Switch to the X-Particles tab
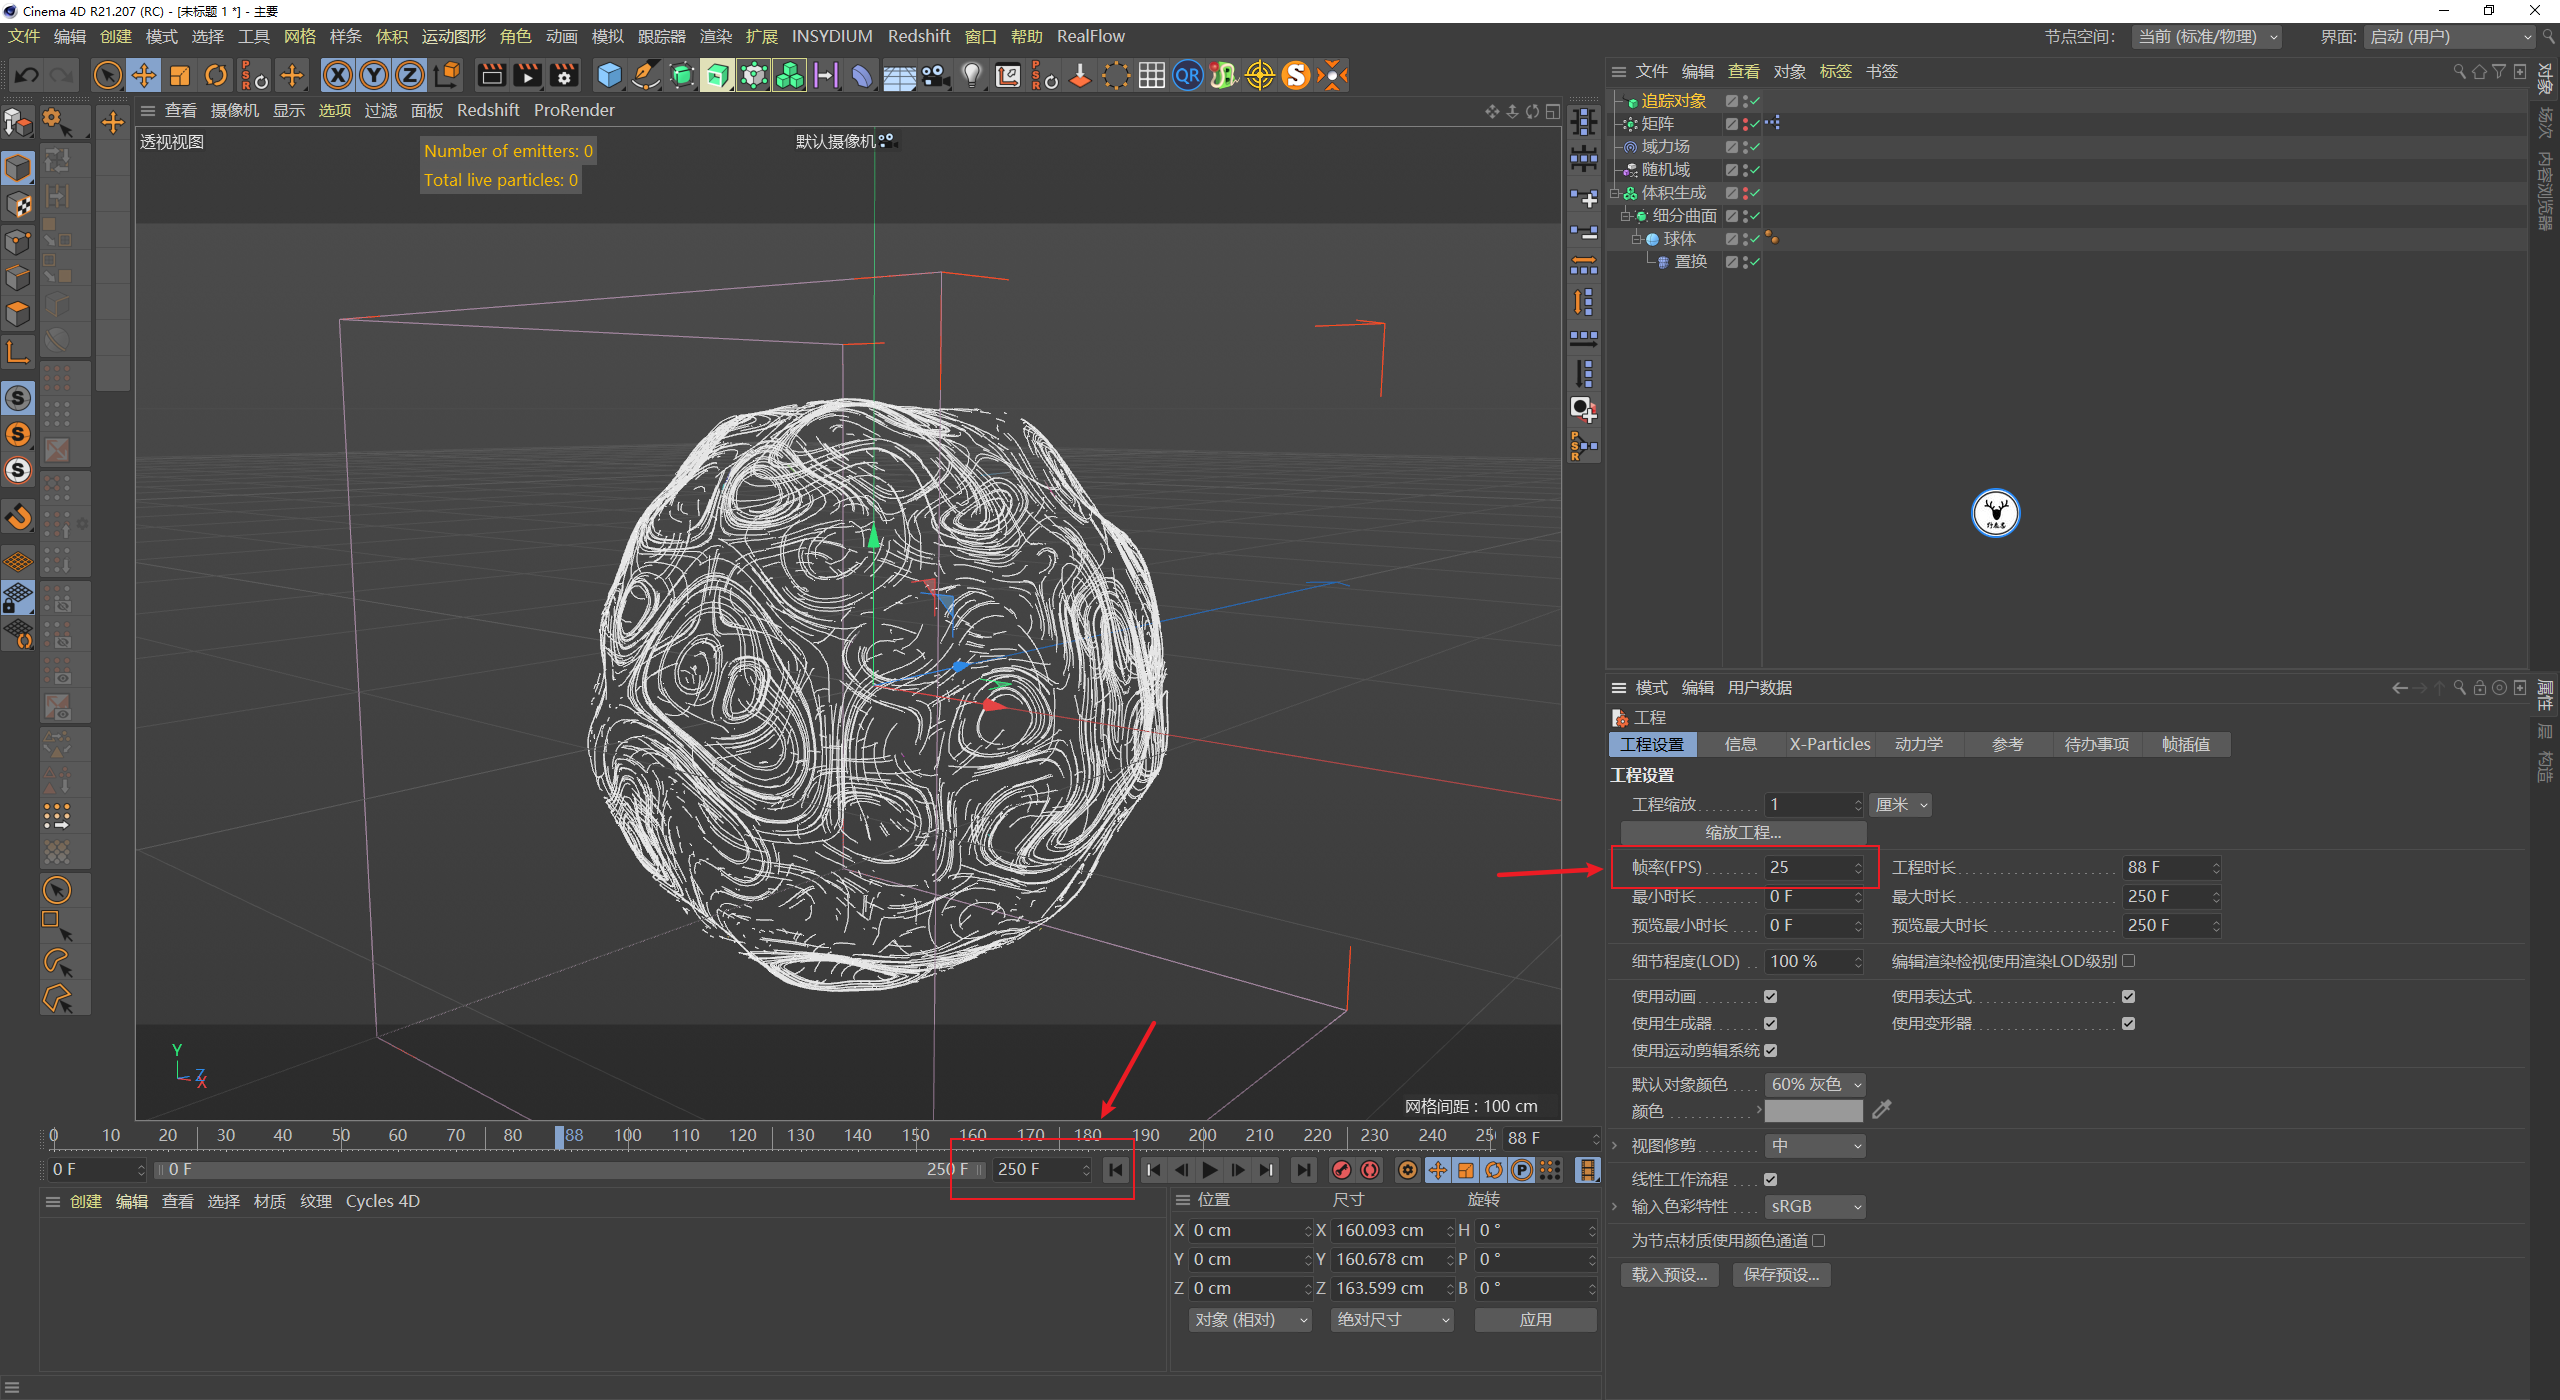Viewport: 2560px width, 1400px height. click(1829, 744)
